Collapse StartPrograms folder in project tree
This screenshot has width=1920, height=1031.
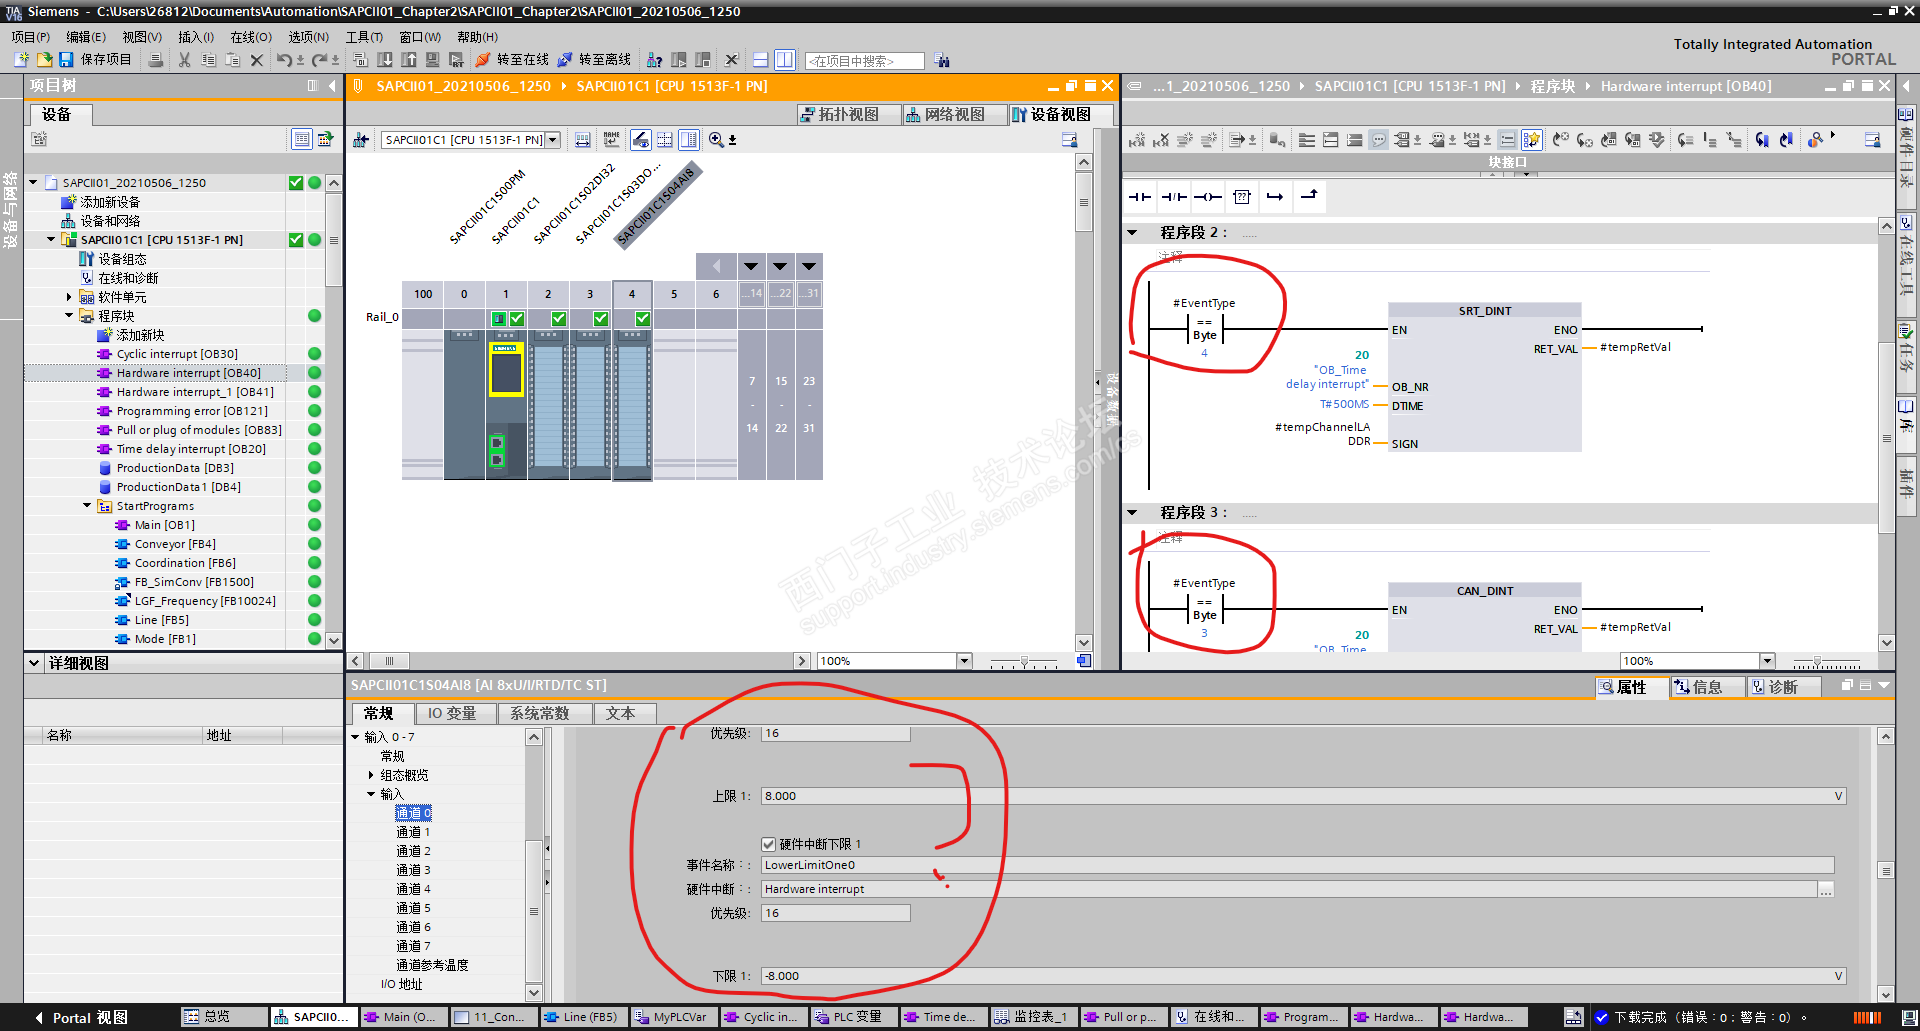click(x=87, y=506)
